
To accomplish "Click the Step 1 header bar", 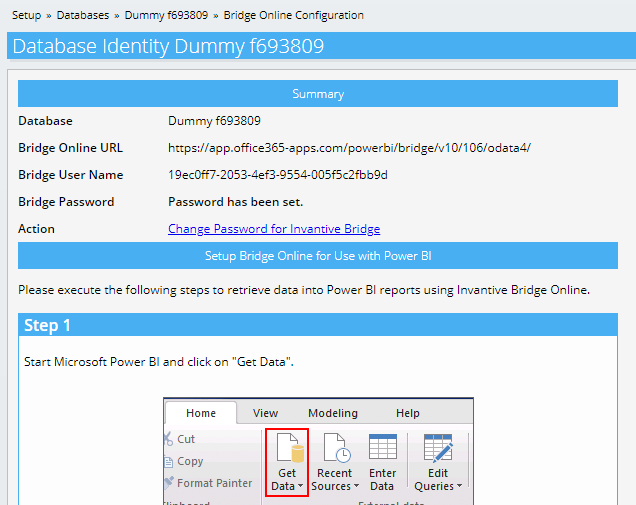I will [x=318, y=325].
